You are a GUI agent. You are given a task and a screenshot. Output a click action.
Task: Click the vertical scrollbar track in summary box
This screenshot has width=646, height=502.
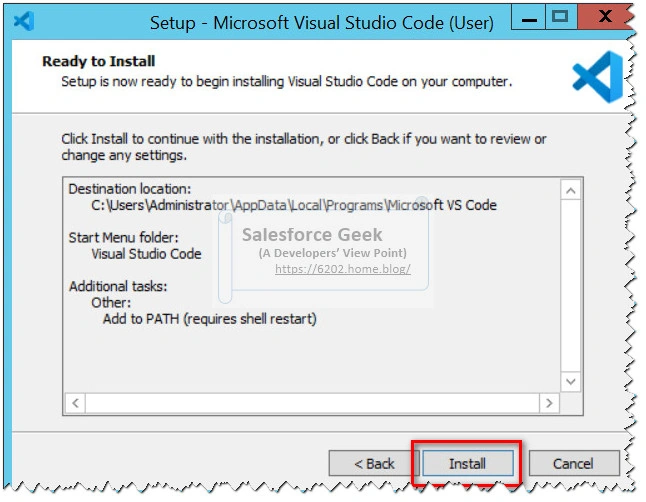[571, 286]
